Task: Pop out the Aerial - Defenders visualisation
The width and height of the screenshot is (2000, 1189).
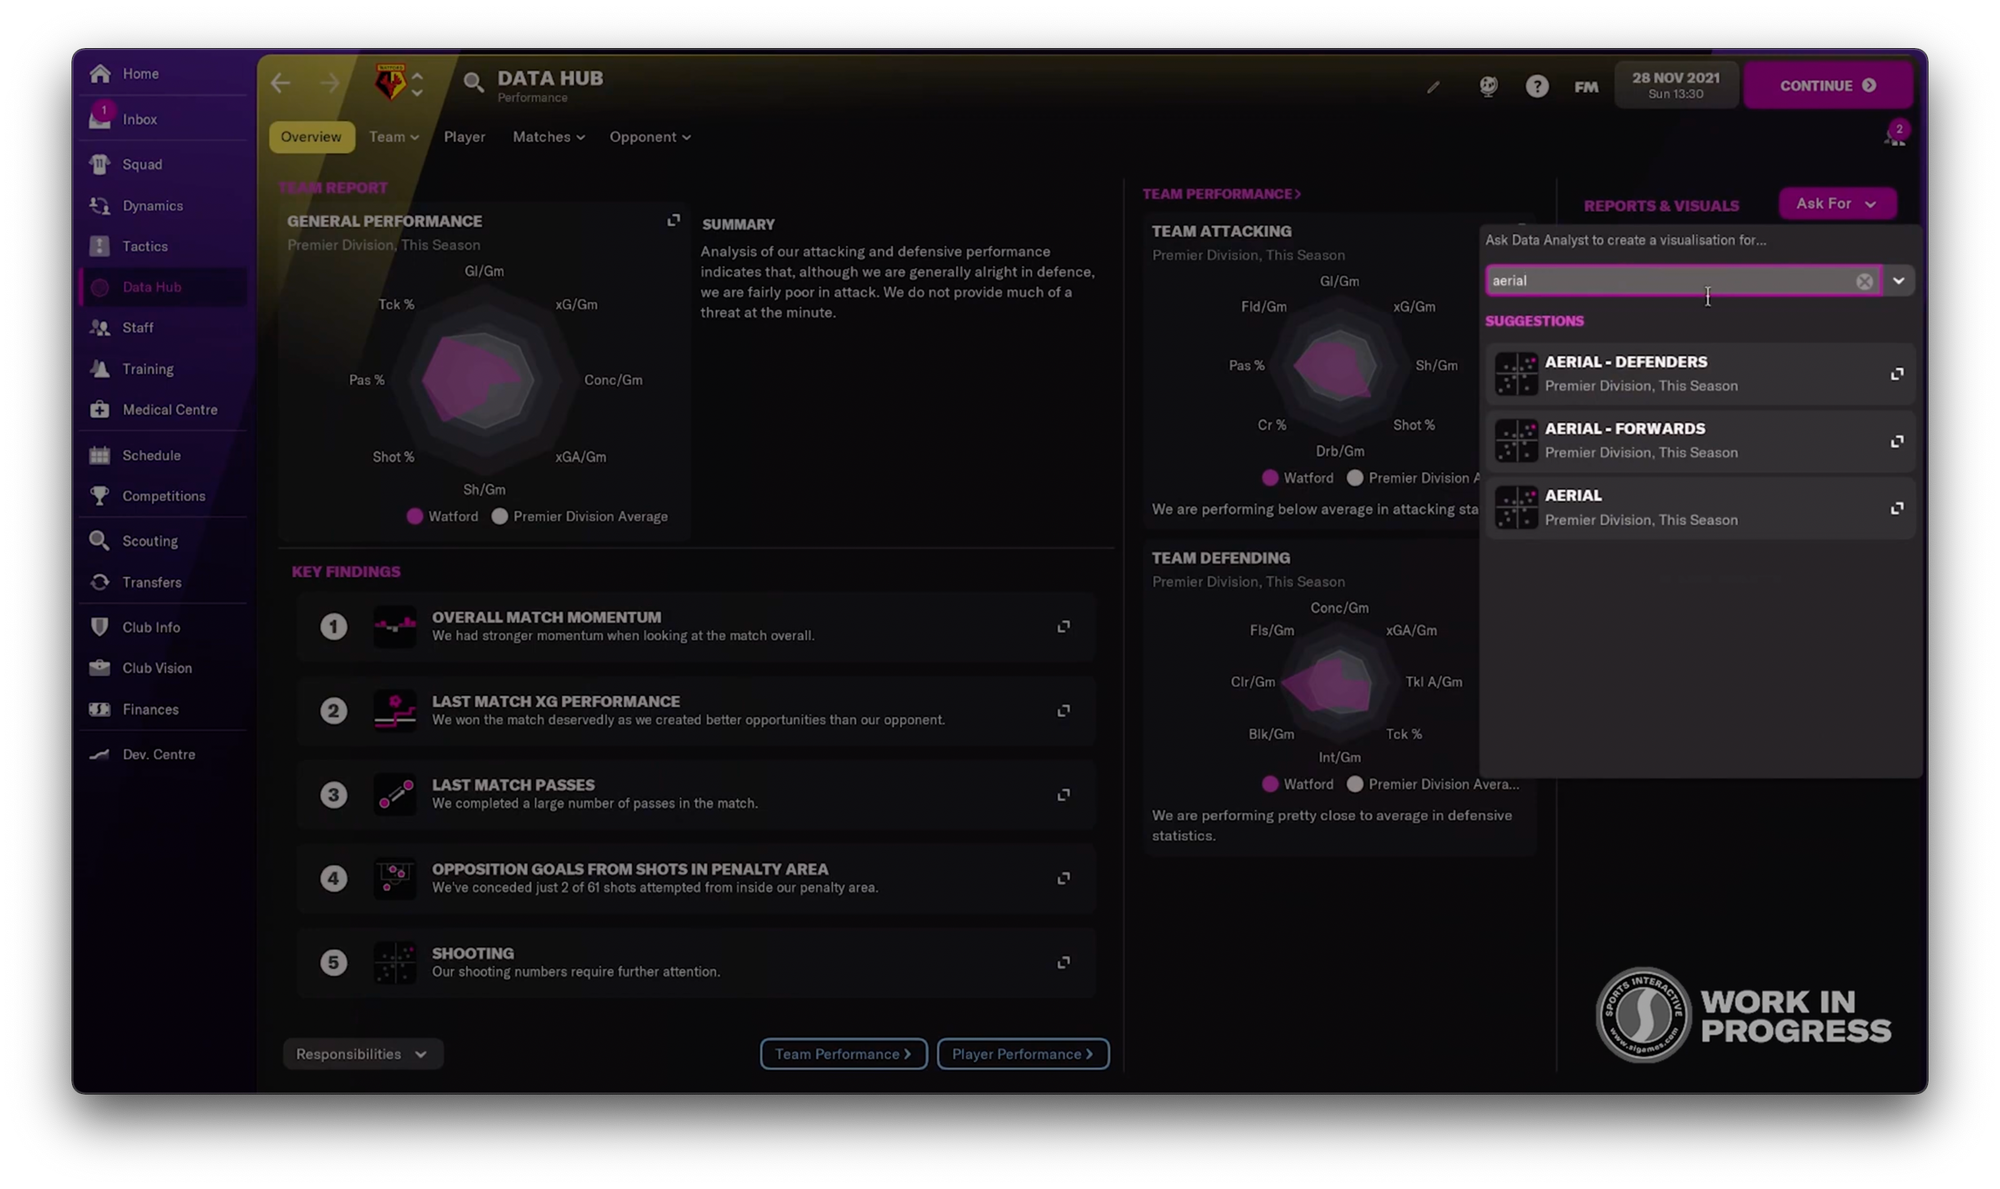Action: tap(1896, 374)
